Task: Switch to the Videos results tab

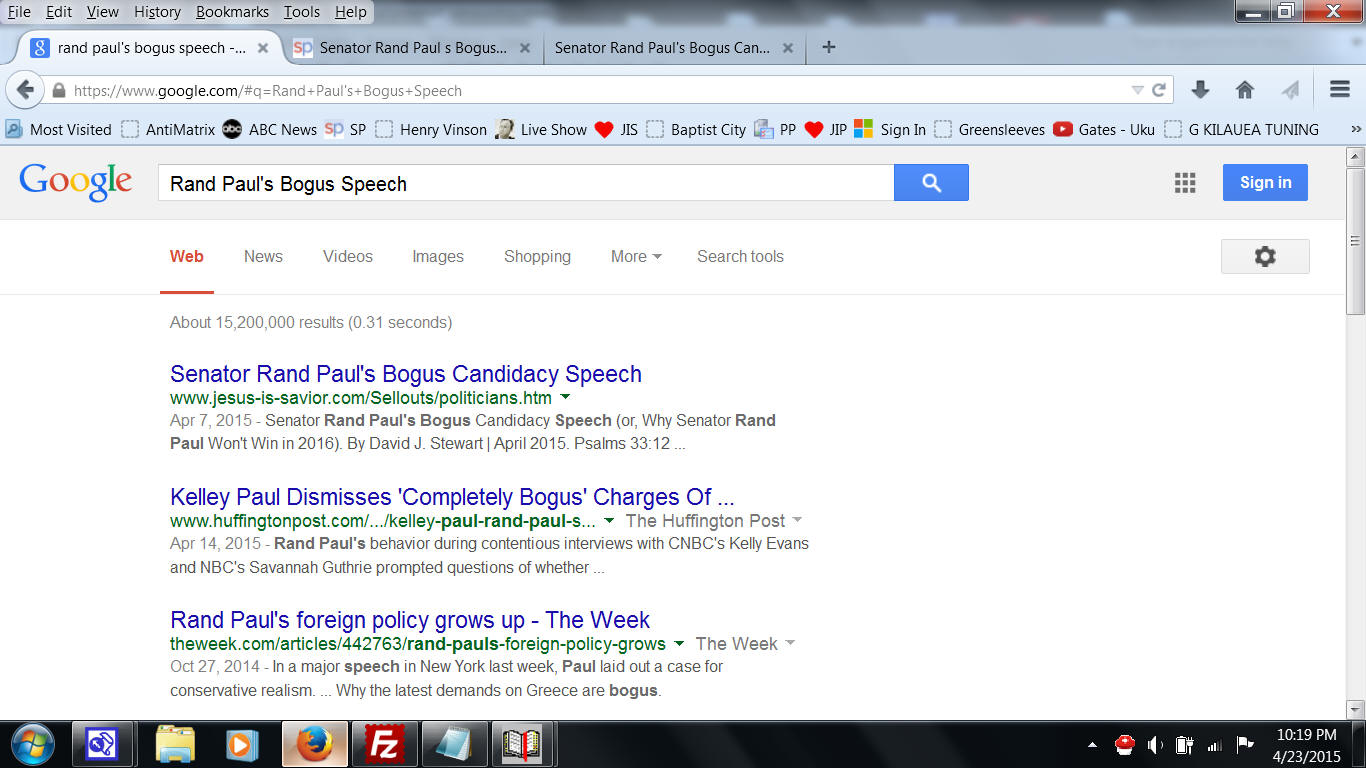Action: coord(348,257)
